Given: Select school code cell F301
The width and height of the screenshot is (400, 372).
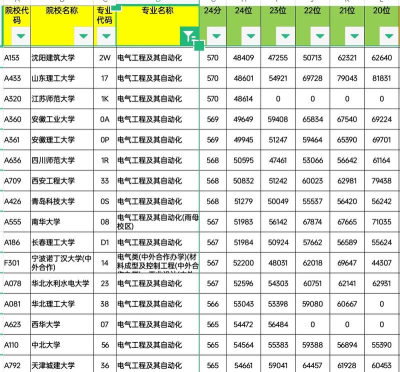Looking at the screenshot, I should coord(16,263).
